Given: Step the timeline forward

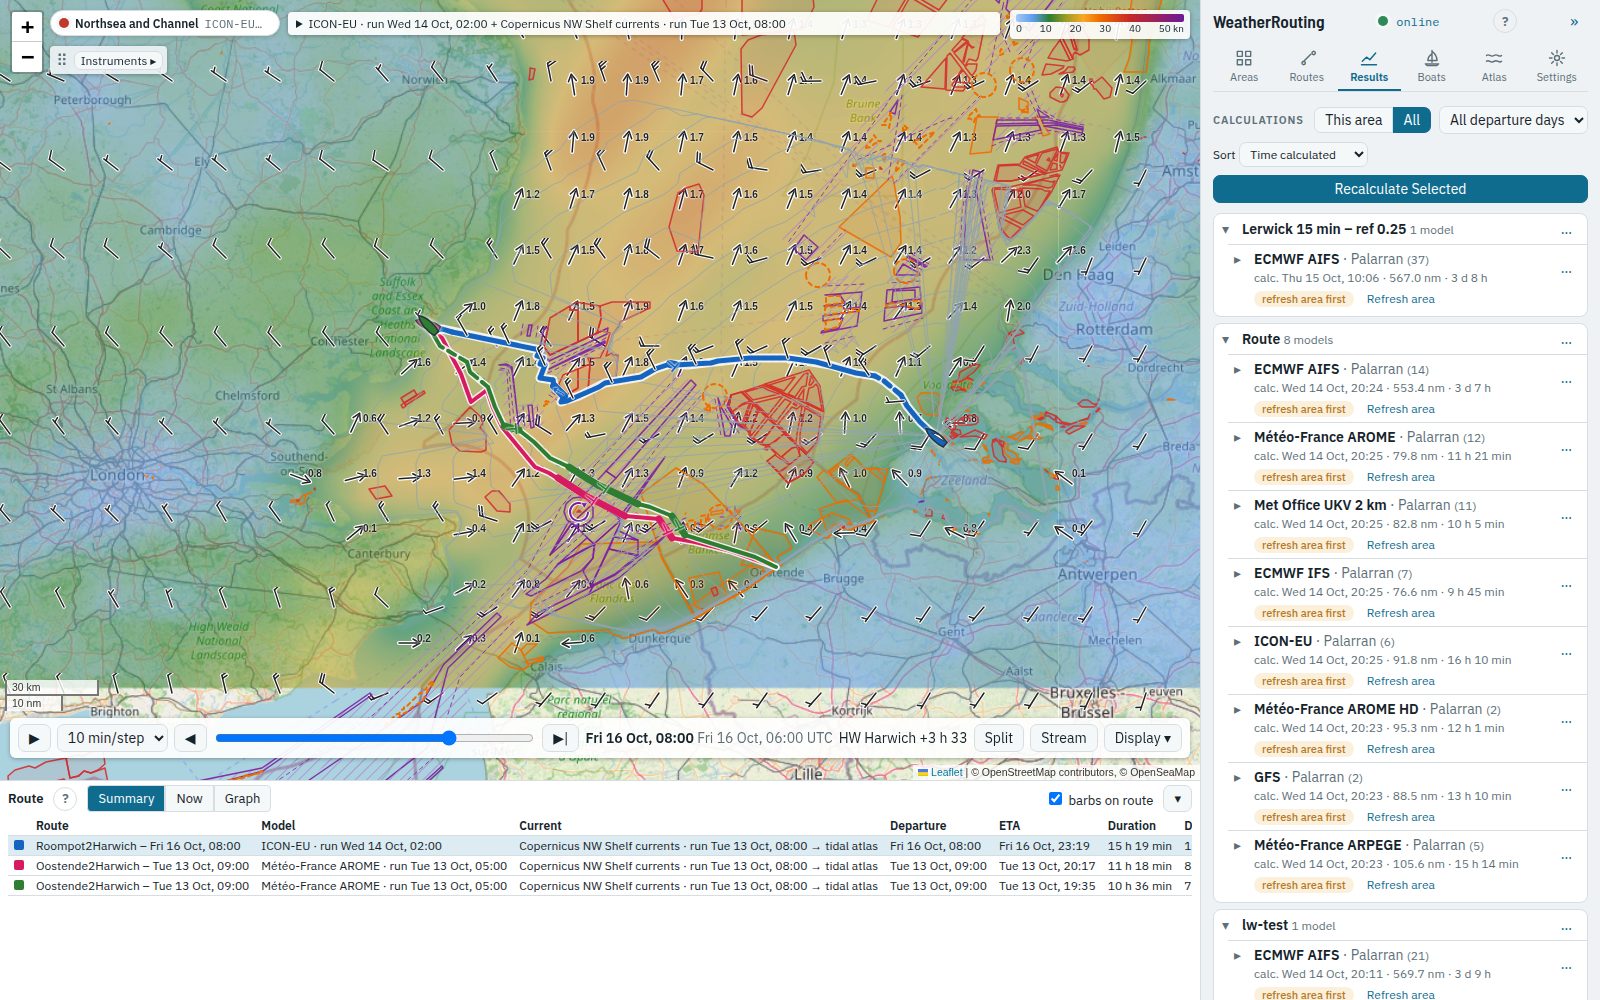Looking at the screenshot, I should (560, 738).
